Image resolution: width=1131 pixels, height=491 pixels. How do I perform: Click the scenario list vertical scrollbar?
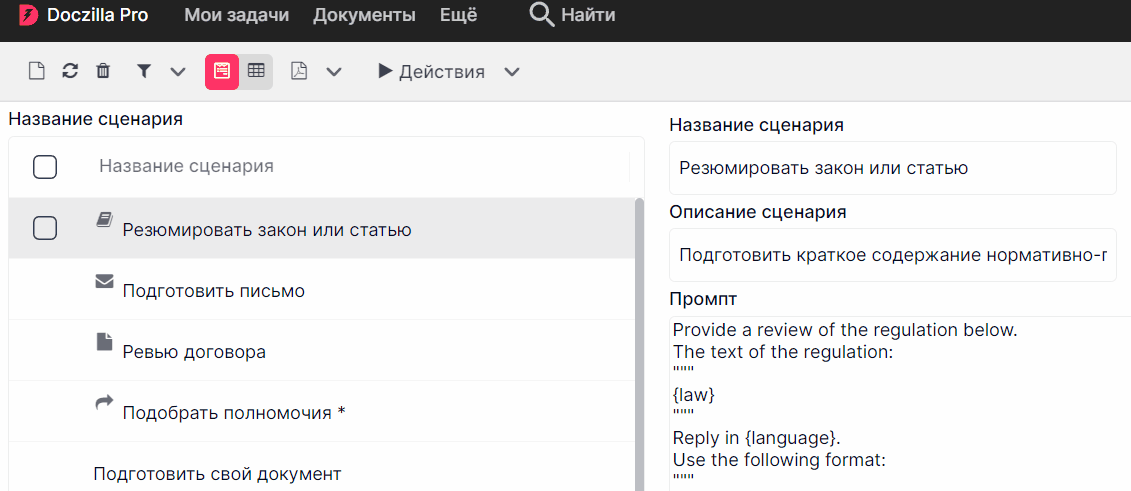[x=639, y=345]
